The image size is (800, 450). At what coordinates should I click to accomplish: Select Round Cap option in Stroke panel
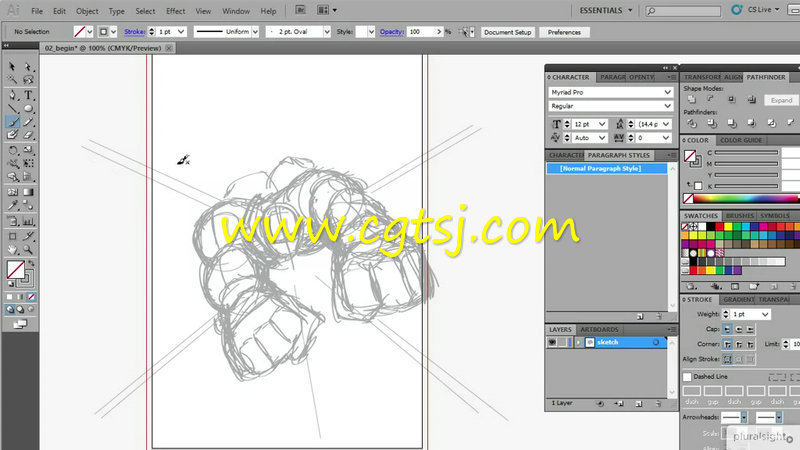[x=739, y=330]
